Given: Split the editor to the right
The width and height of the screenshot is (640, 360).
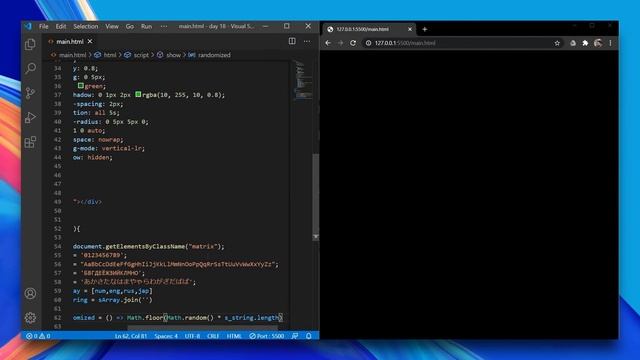Looking at the screenshot, I should point(292,41).
